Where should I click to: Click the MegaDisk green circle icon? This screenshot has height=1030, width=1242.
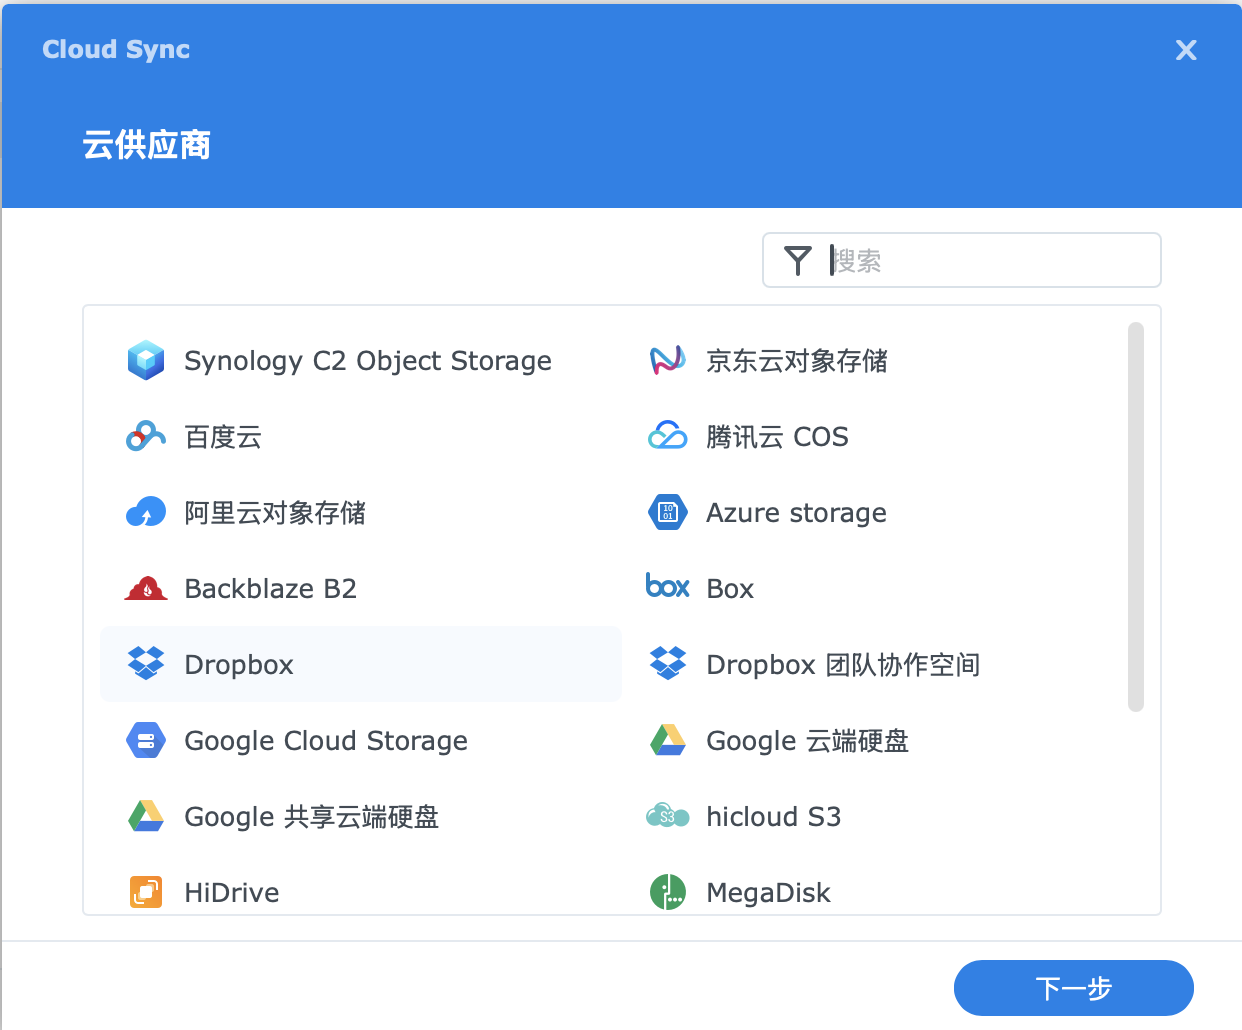tap(668, 892)
